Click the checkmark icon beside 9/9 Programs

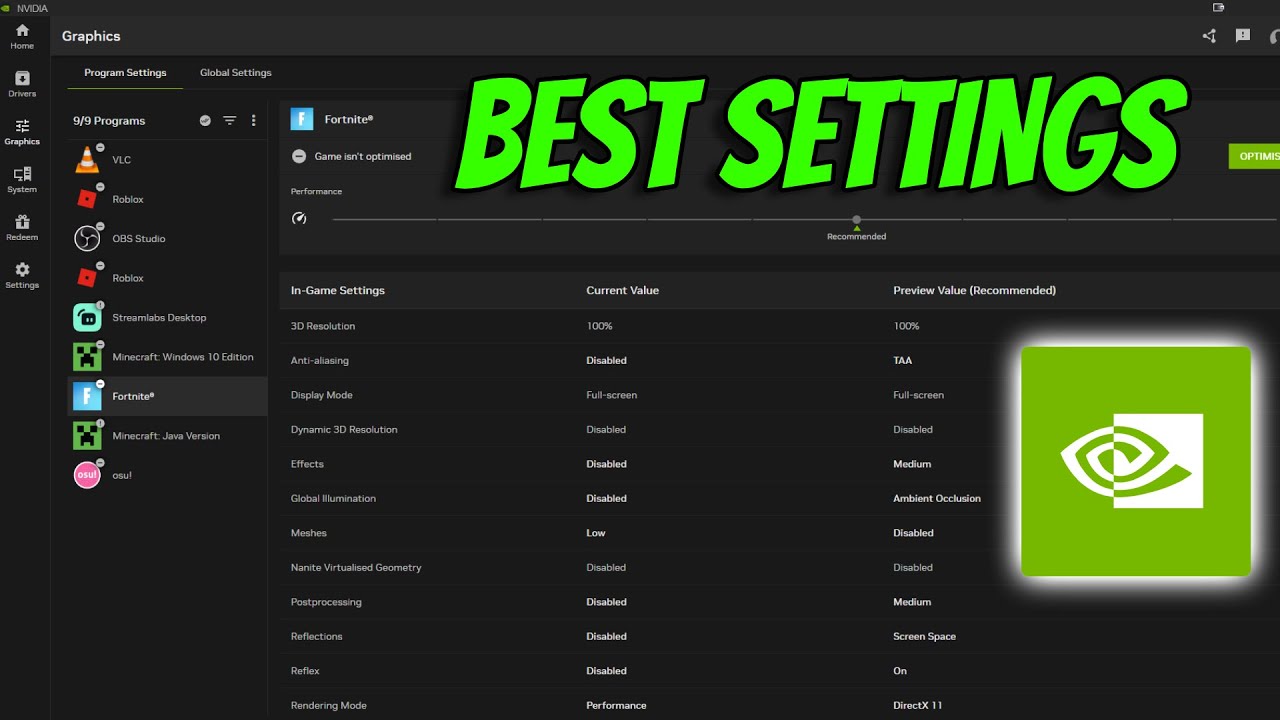pos(205,120)
